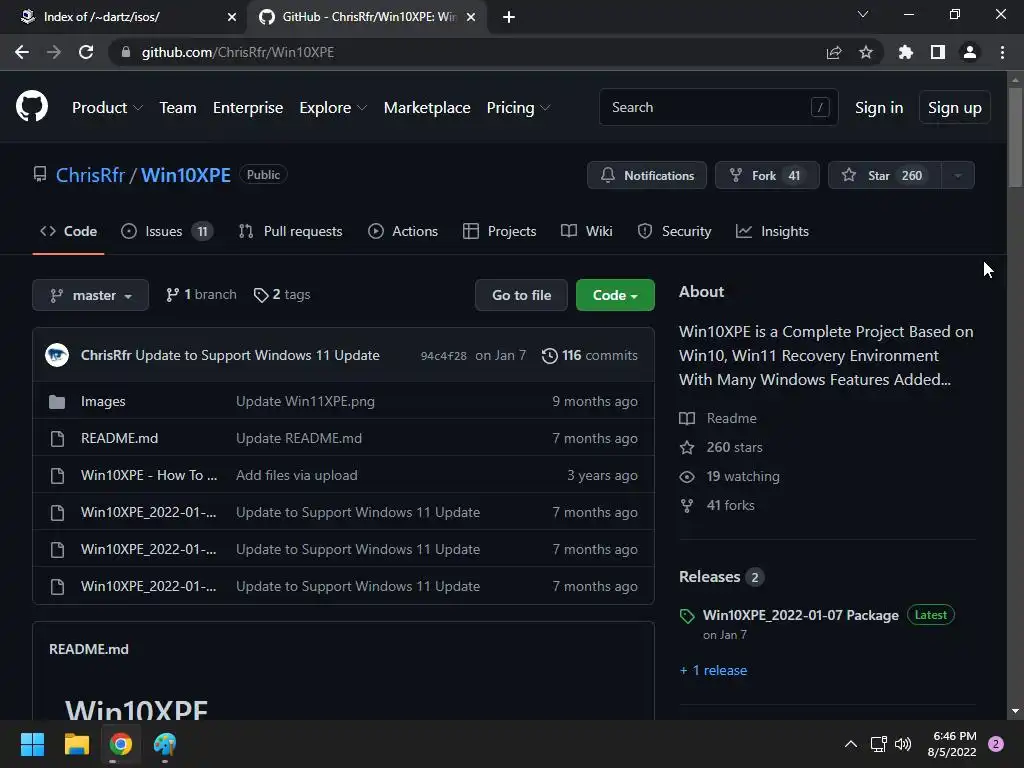
Task: Open the Windows Start menu
Action: 32,744
